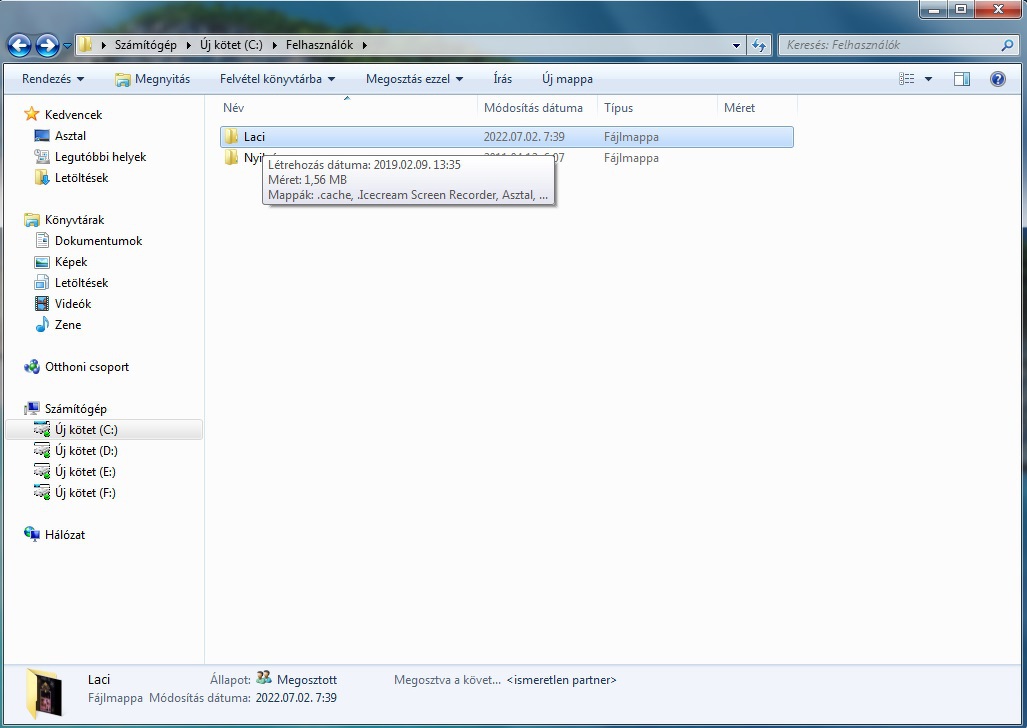The width and height of the screenshot is (1027, 728).
Task: Select Otthoni csoport in navigation pane
Action: click(x=86, y=367)
